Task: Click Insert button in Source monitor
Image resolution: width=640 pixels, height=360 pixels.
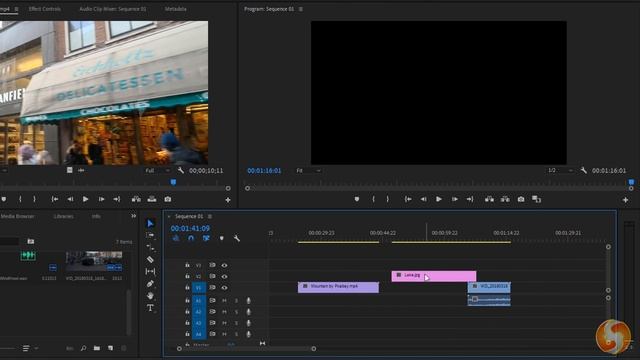Action: 136,199
